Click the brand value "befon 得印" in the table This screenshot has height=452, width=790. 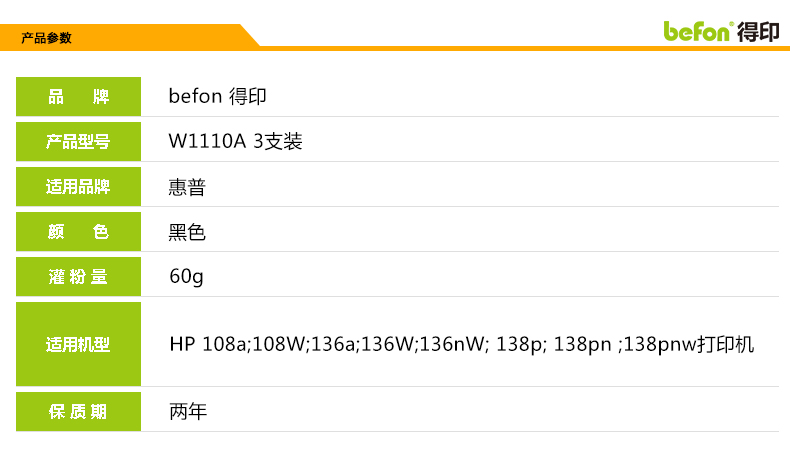click(x=218, y=97)
